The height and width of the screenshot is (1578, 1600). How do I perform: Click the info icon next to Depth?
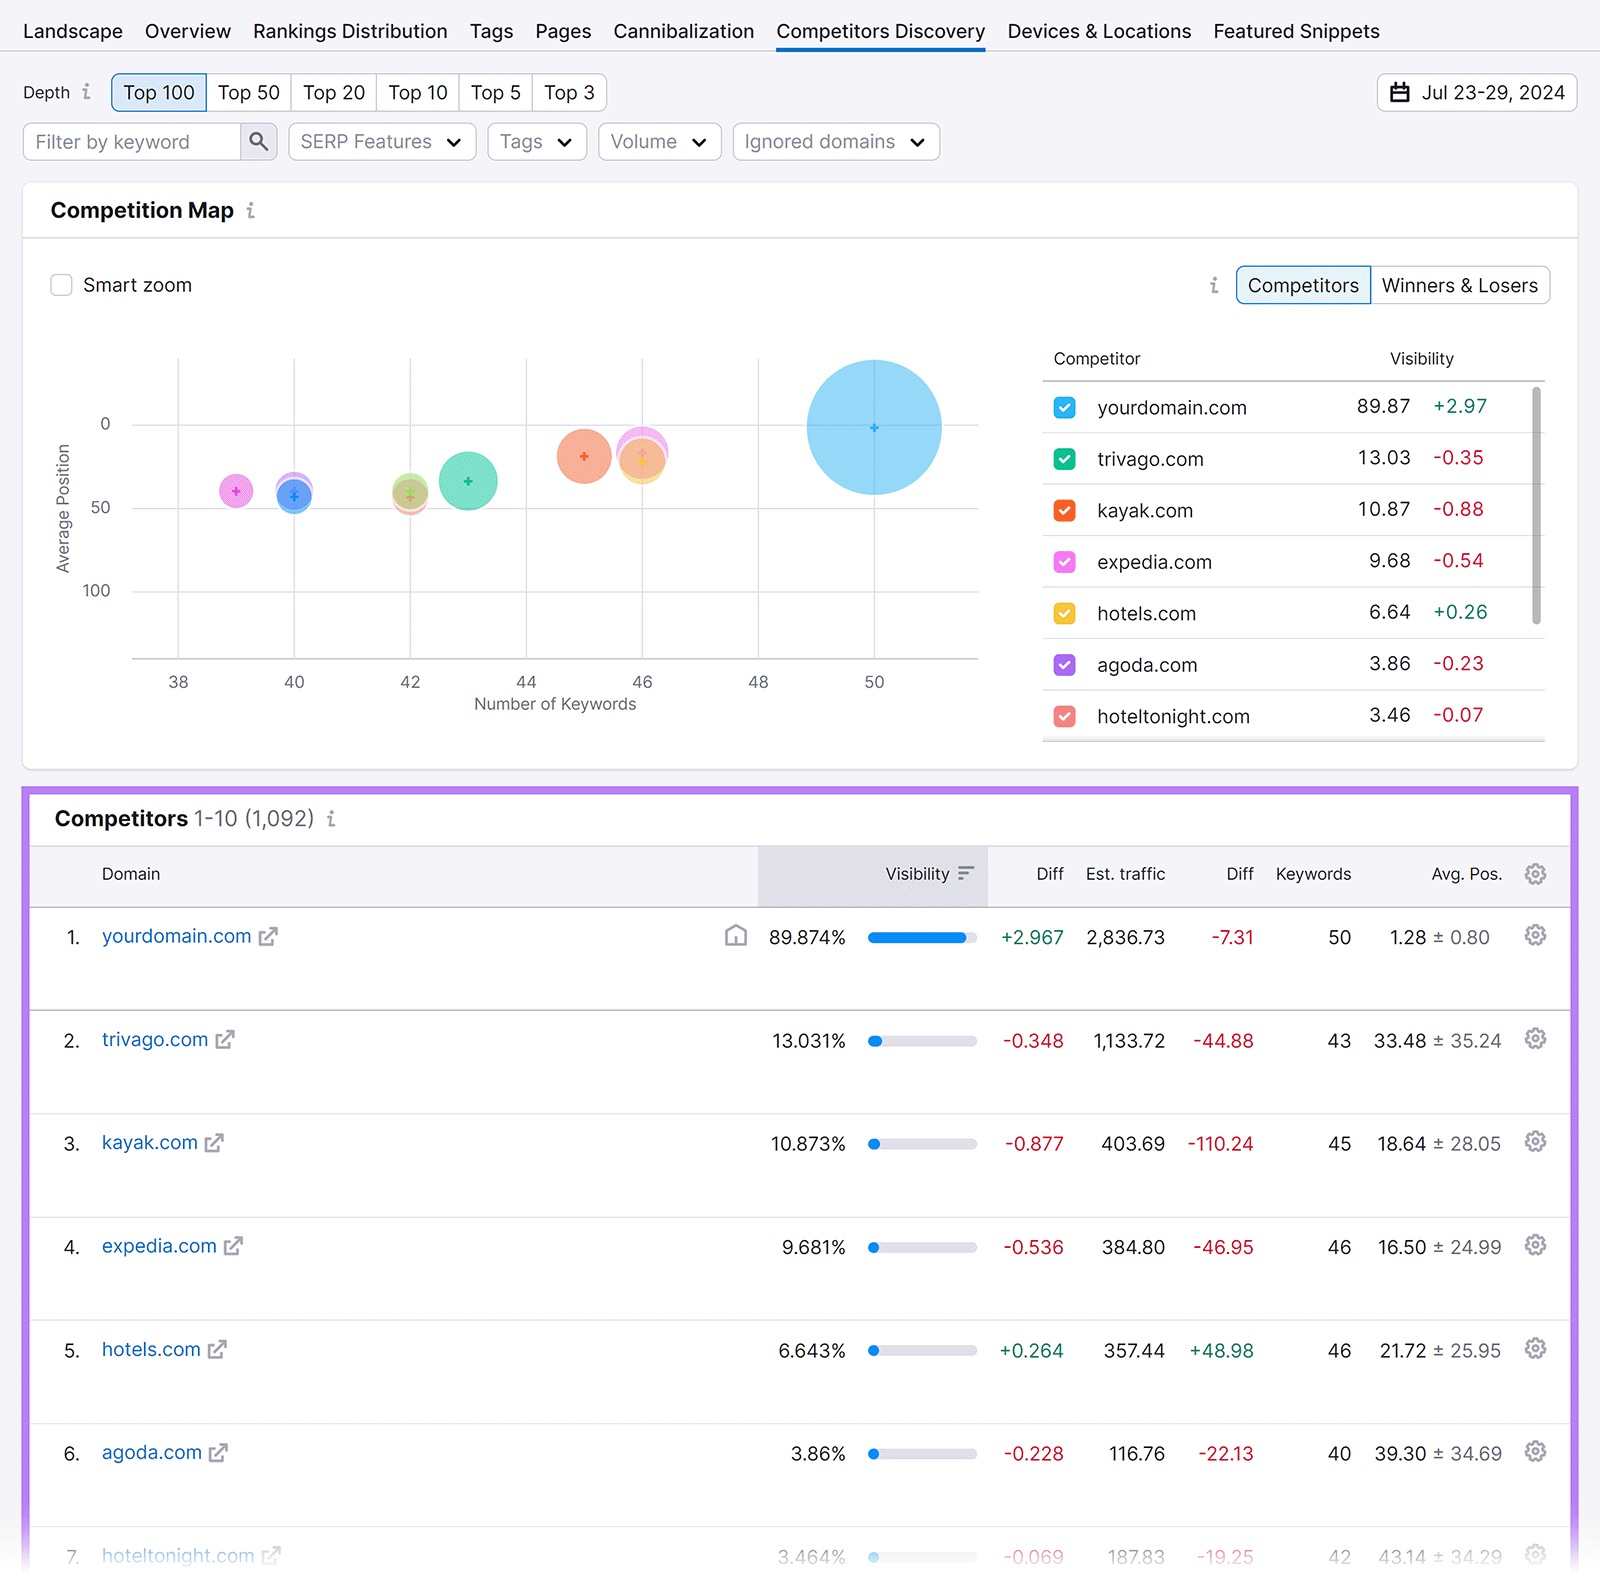[x=87, y=92]
